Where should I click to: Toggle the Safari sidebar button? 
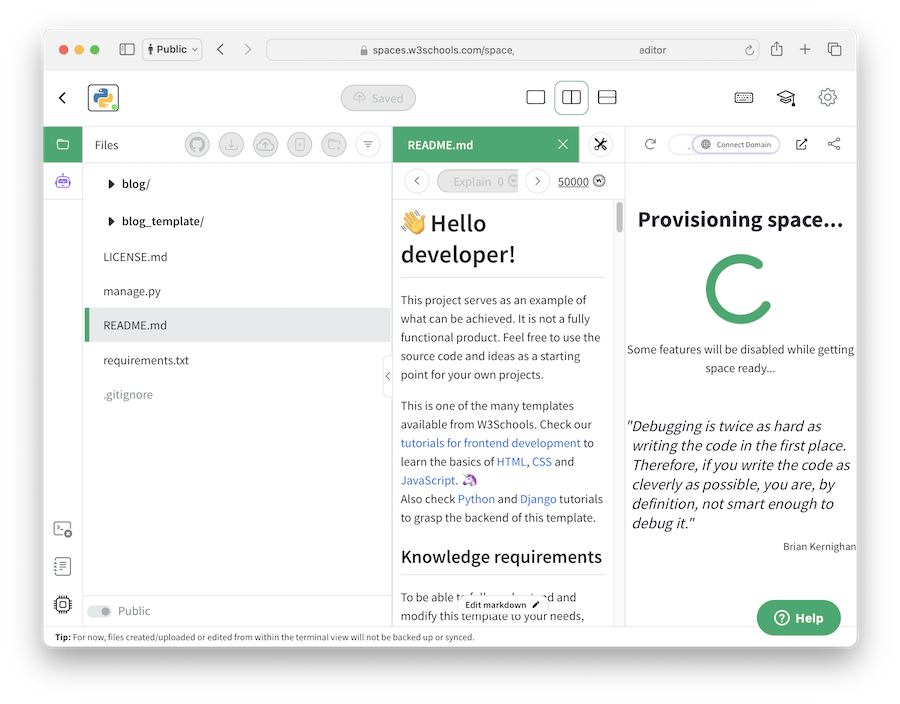pyautogui.click(x=127, y=49)
